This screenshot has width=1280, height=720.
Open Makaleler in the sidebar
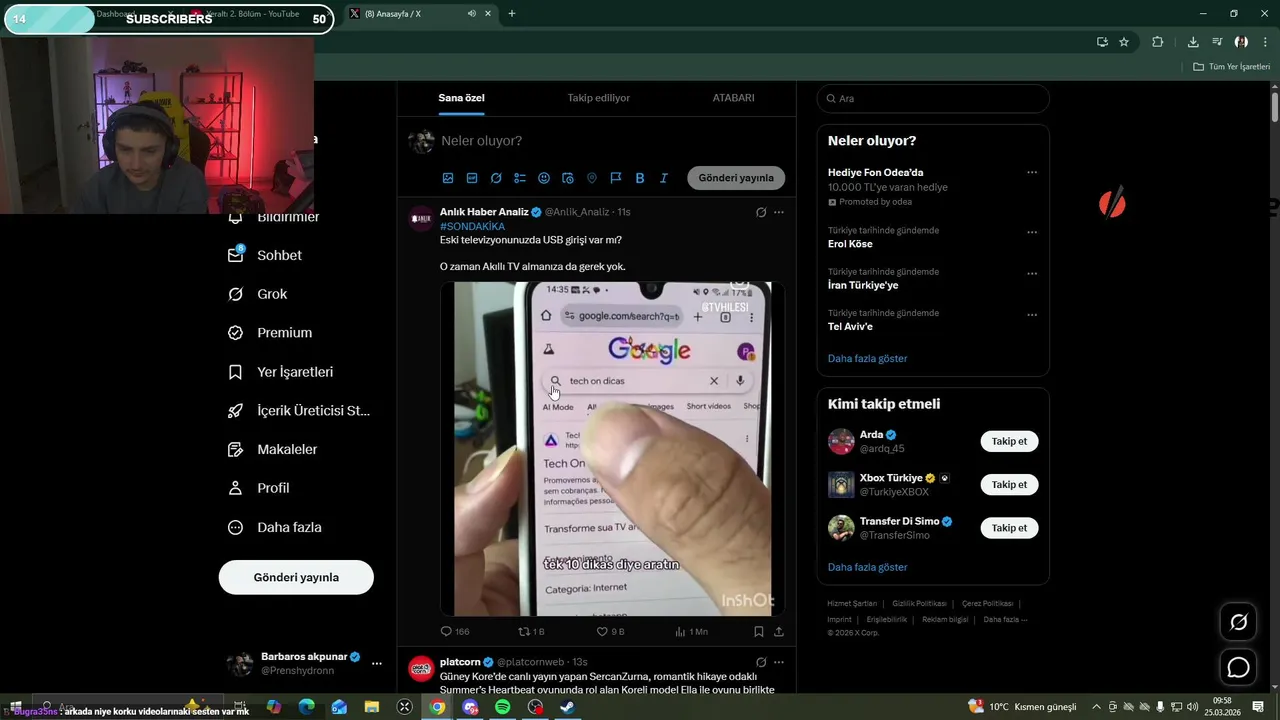click(273, 450)
